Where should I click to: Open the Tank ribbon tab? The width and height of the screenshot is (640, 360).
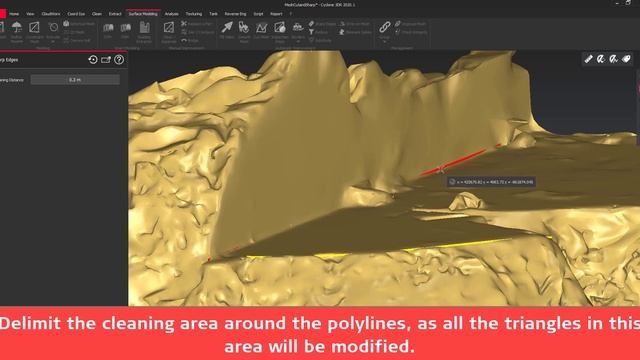[x=213, y=14]
